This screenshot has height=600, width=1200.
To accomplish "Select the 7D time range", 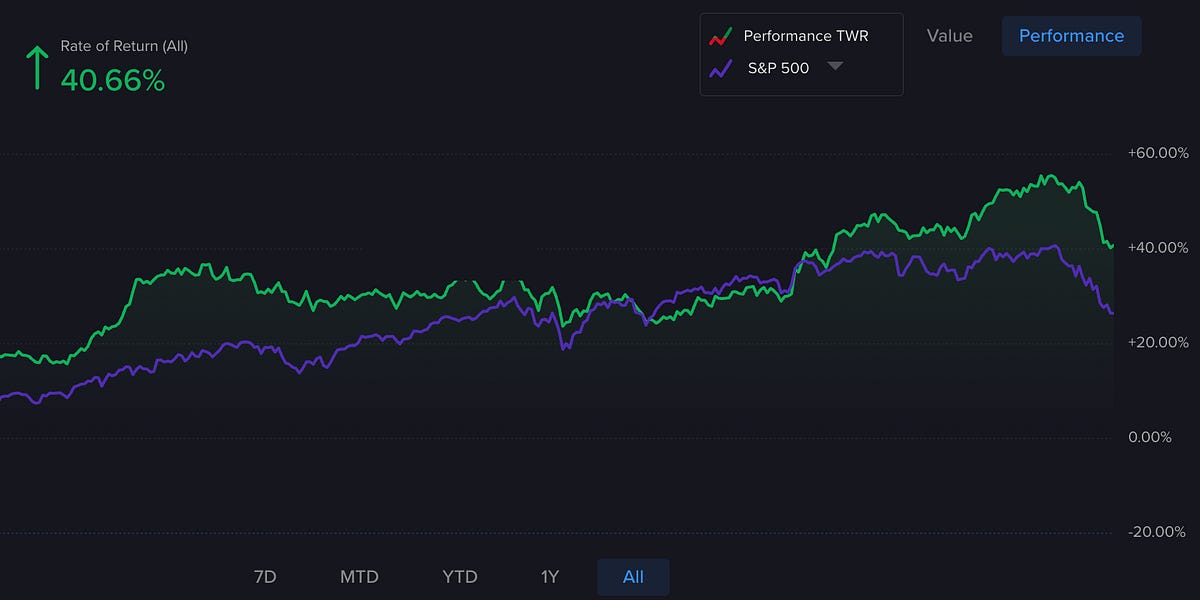I will pos(264,577).
